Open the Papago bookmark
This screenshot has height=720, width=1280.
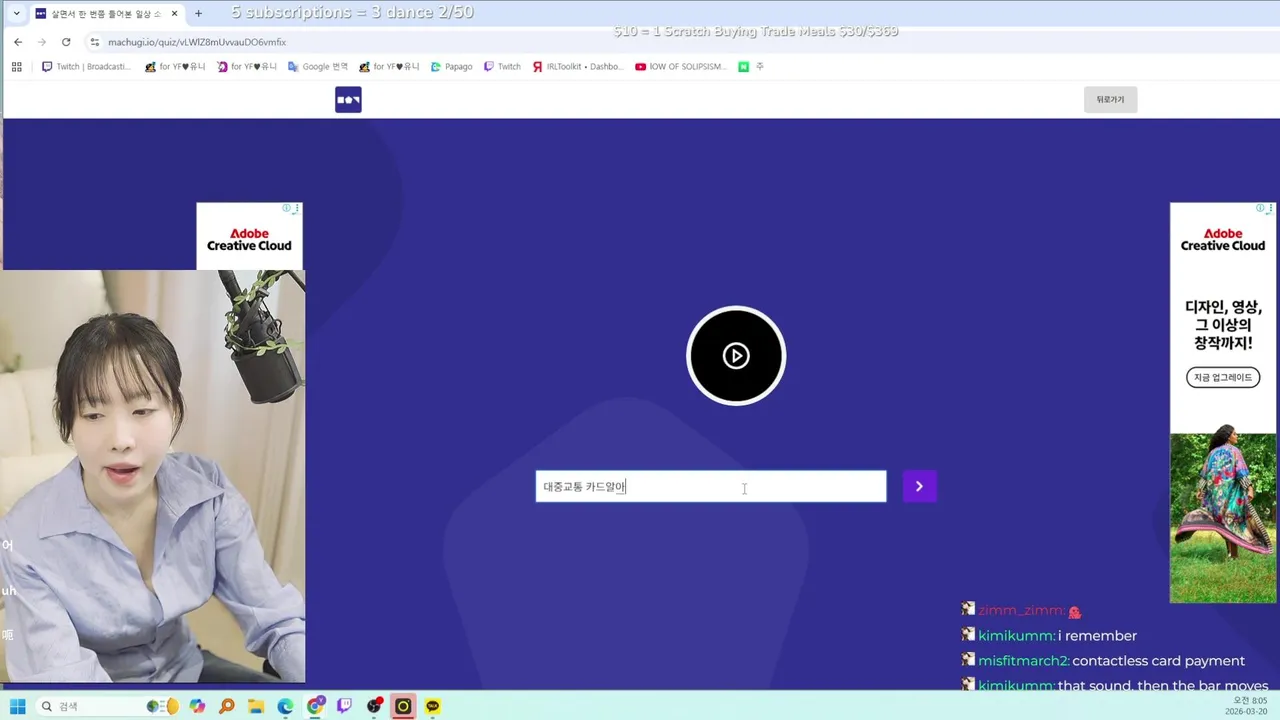[x=451, y=67]
